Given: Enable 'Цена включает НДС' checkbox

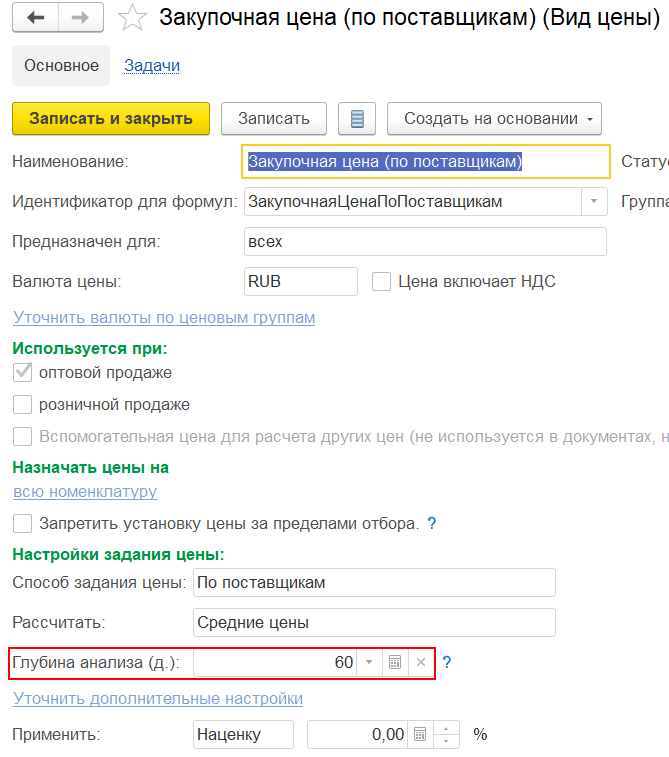Looking at the screenshot, I should coord(381,282).
